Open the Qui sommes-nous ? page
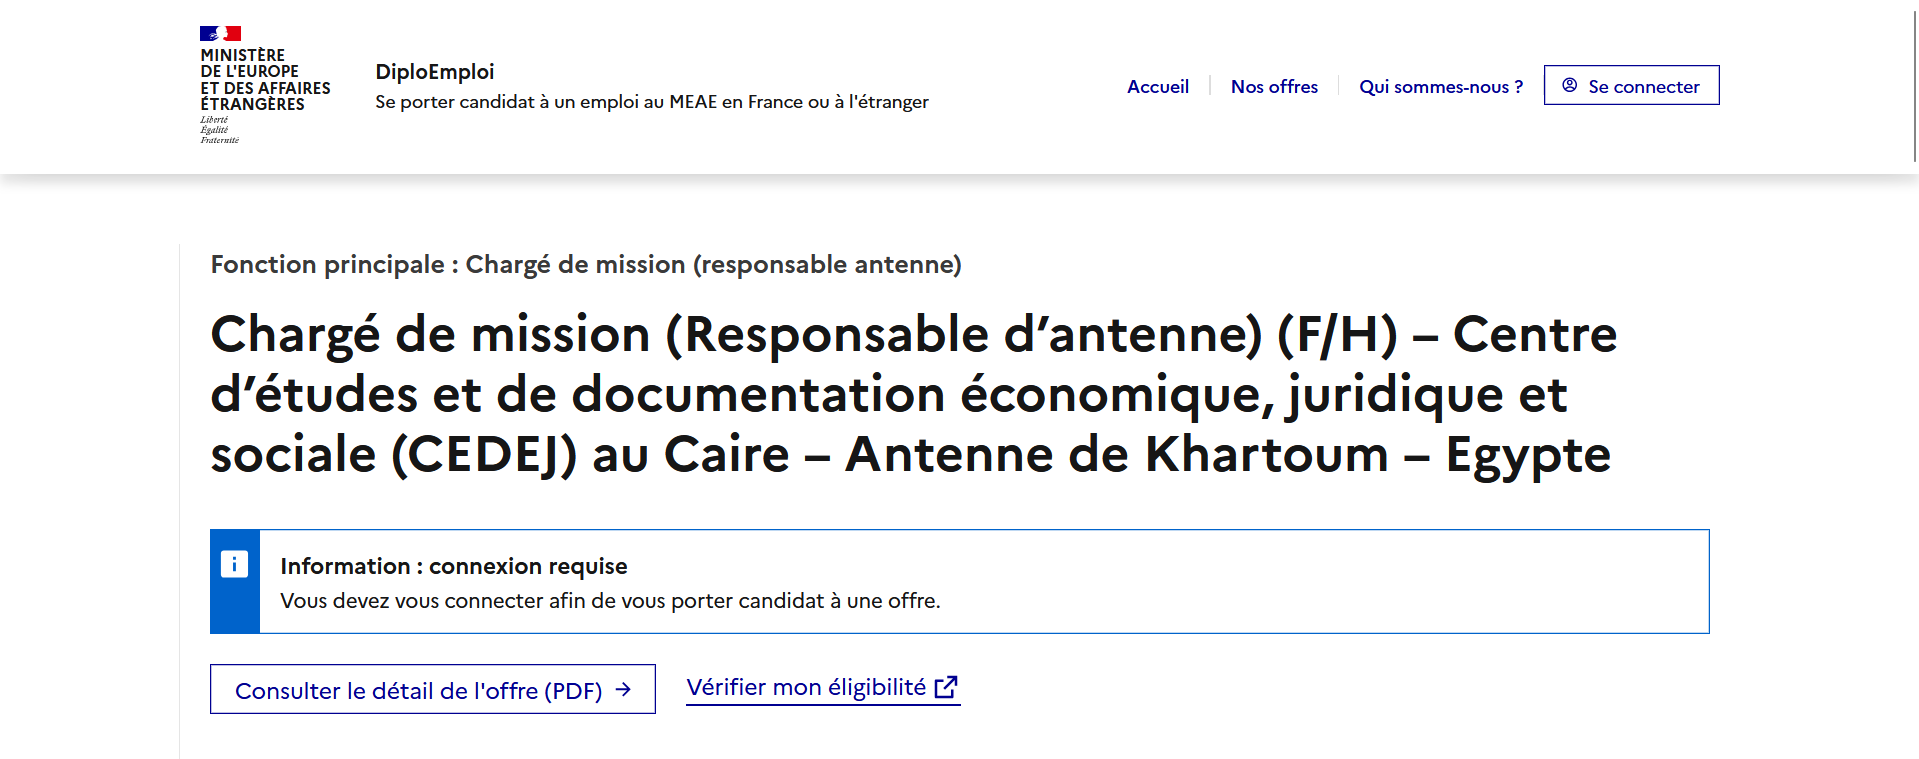1919x759 pixels. click(x=1440, y=87)
